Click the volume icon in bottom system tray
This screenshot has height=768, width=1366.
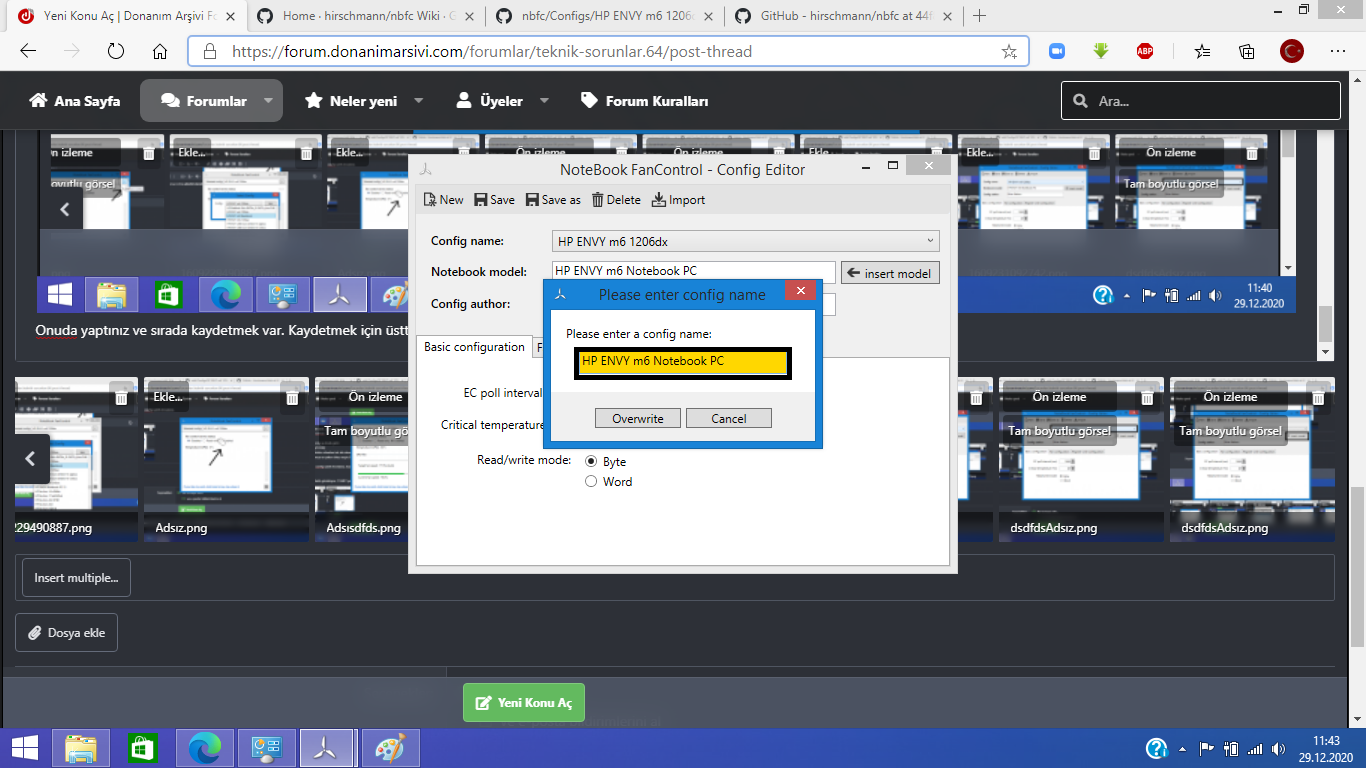point(1277,748)
